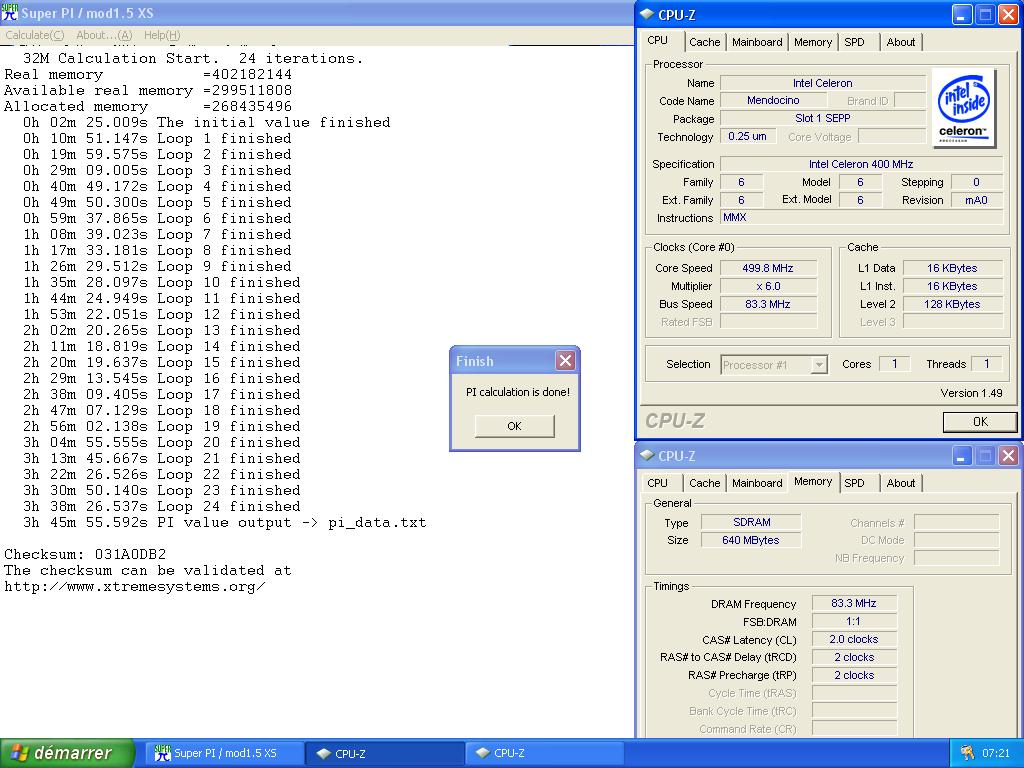The width and height of the screenshot is (1024, 768).
Task: Click the Level 2 cache "128 KBytes"
Action: pyautogui.click(x=952, y=304)
